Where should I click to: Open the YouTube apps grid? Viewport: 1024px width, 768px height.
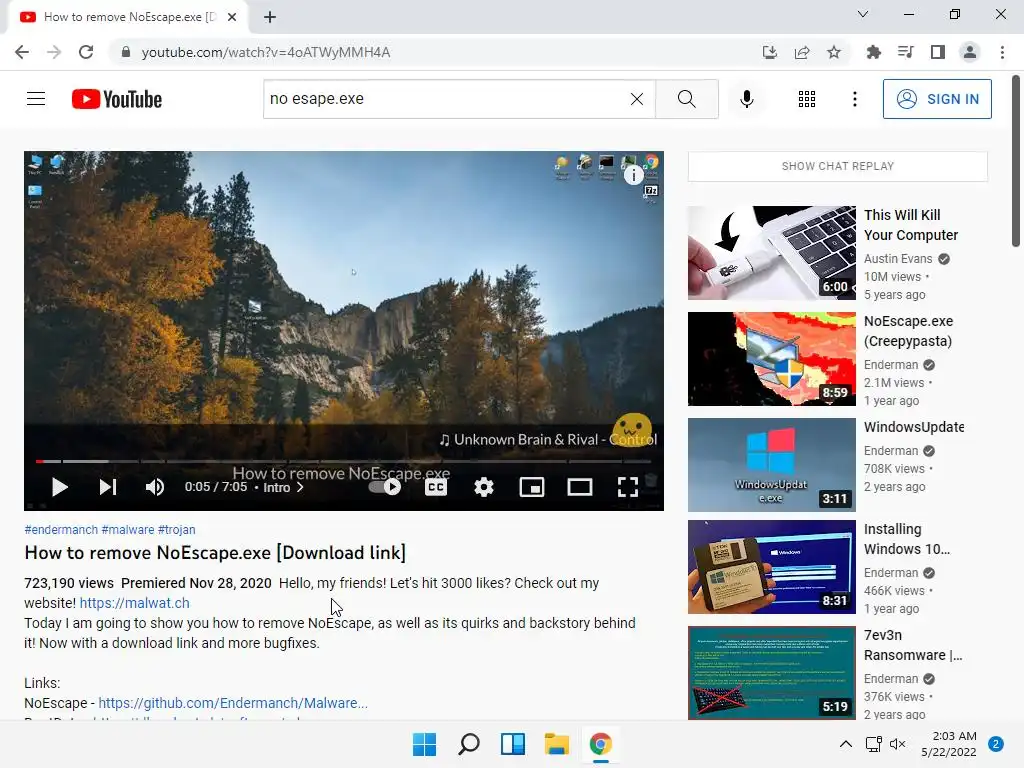pos(807,99)
